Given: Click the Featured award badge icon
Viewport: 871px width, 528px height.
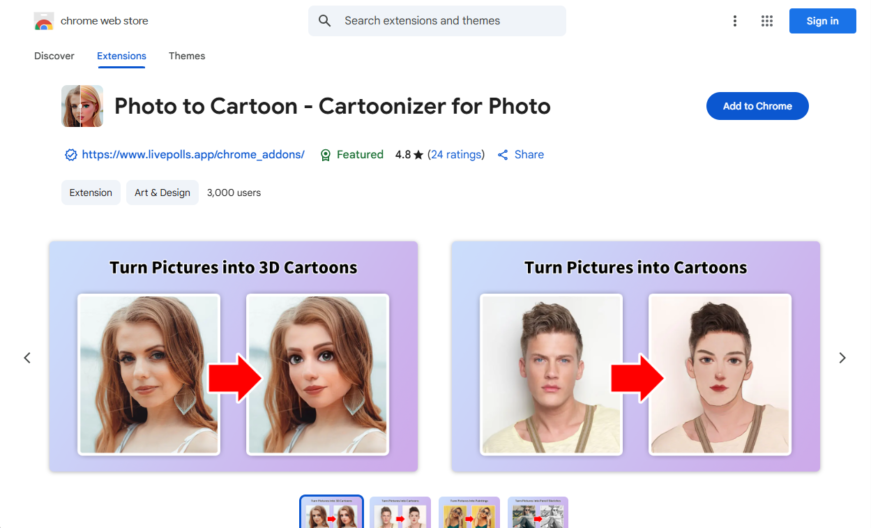Looking at the screenshot, I should click(x=326, y=155).
